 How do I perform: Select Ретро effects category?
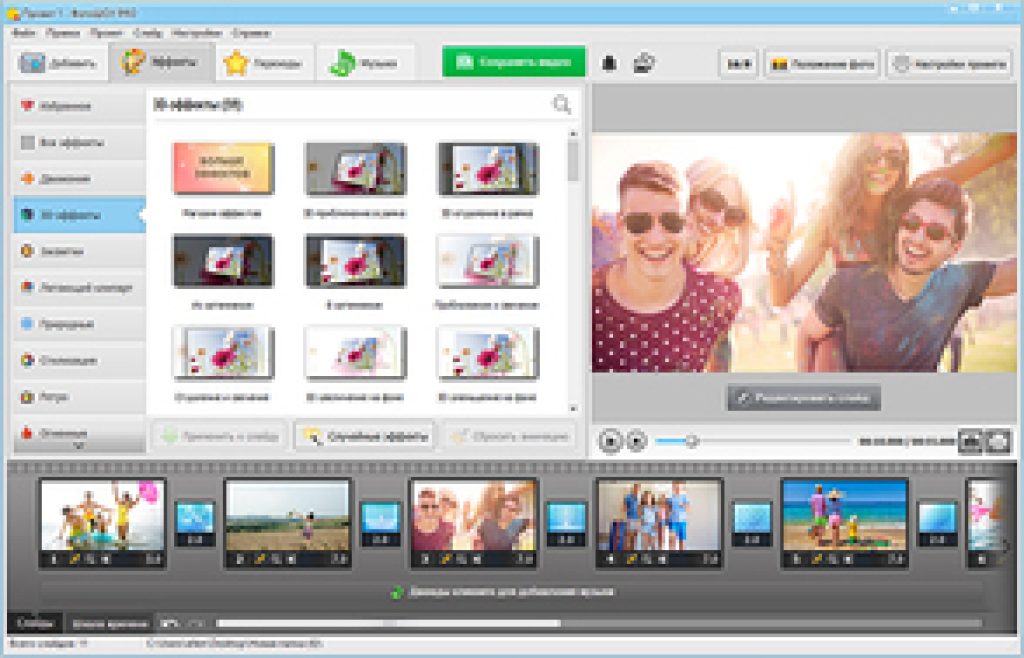point(79,397)
